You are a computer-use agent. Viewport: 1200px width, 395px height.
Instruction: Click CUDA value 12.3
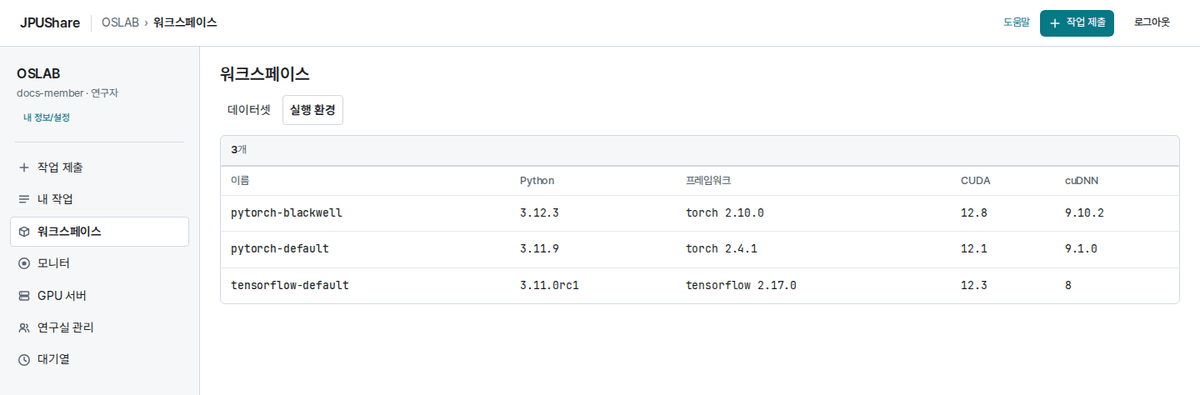(x=974, y=285)
